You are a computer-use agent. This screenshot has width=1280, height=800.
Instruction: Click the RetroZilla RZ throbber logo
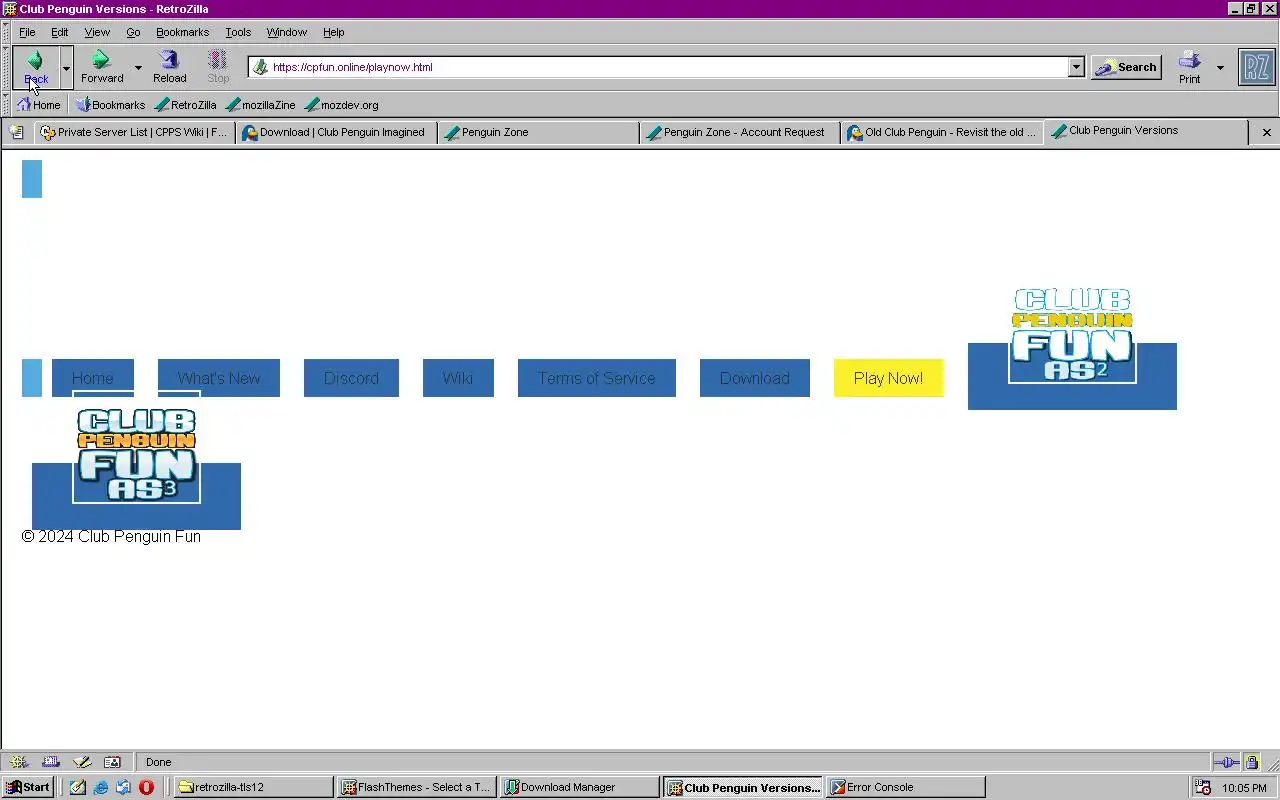[1257, 67]
